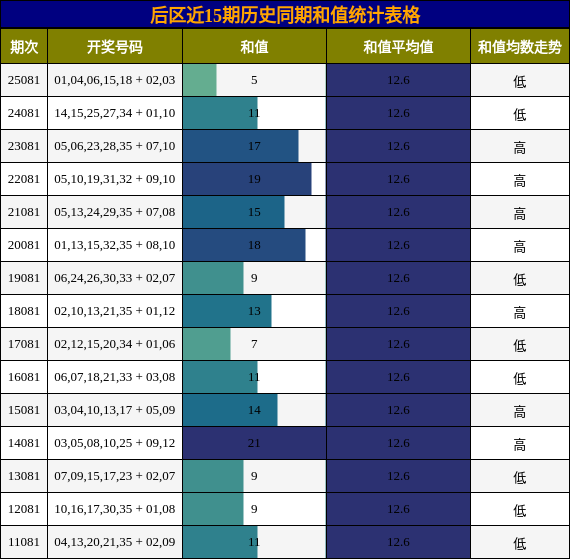This screenshot has width=570, height=559.
Task: Click average 12.6 in row 25081
Action: pyautogui.click(x=398, y=80)
